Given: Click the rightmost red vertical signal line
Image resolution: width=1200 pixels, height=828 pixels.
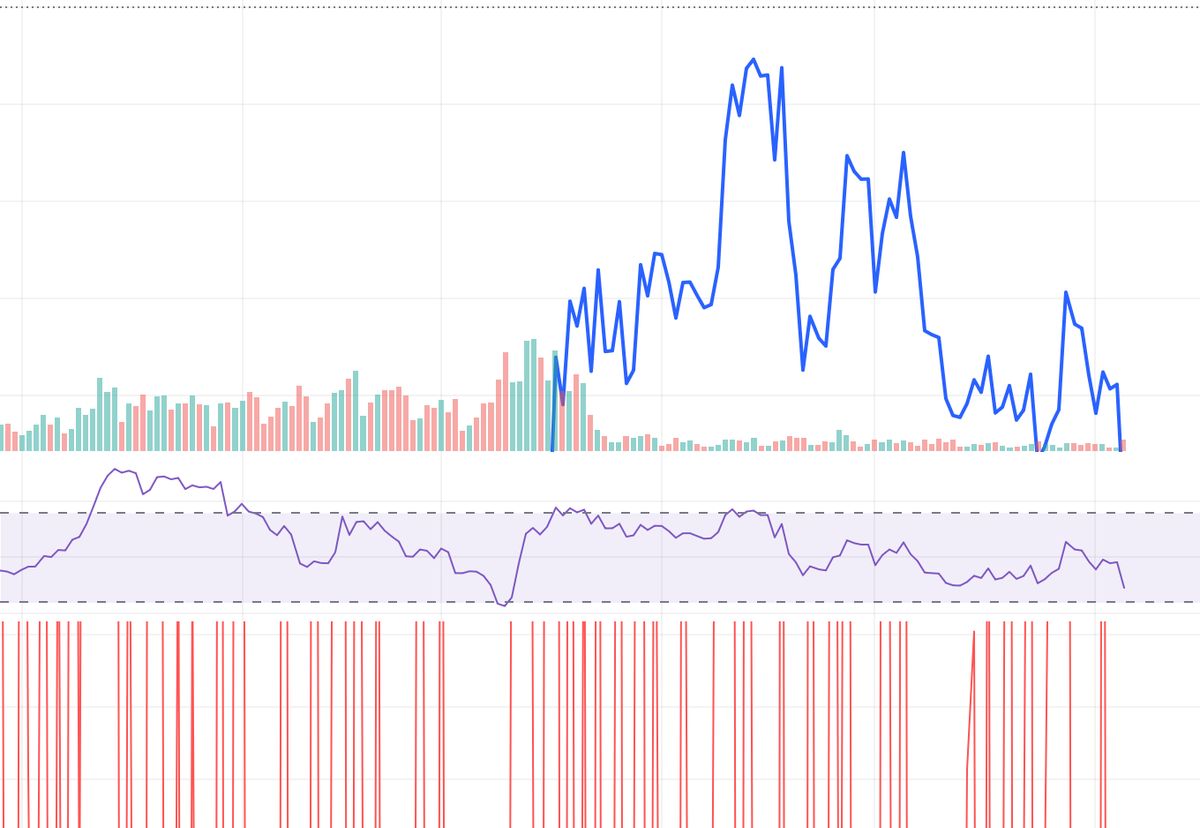Looking at the screenshot, I should [1105, 720].
